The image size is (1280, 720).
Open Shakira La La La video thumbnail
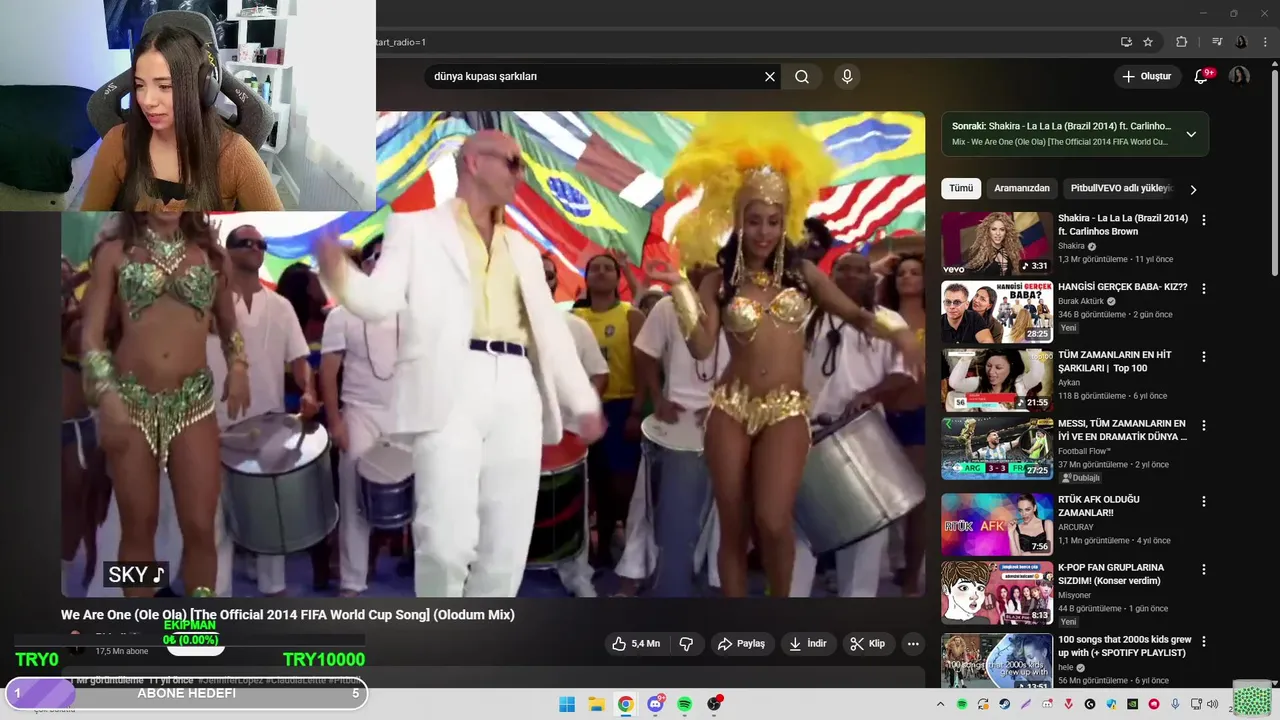(997, 243)
